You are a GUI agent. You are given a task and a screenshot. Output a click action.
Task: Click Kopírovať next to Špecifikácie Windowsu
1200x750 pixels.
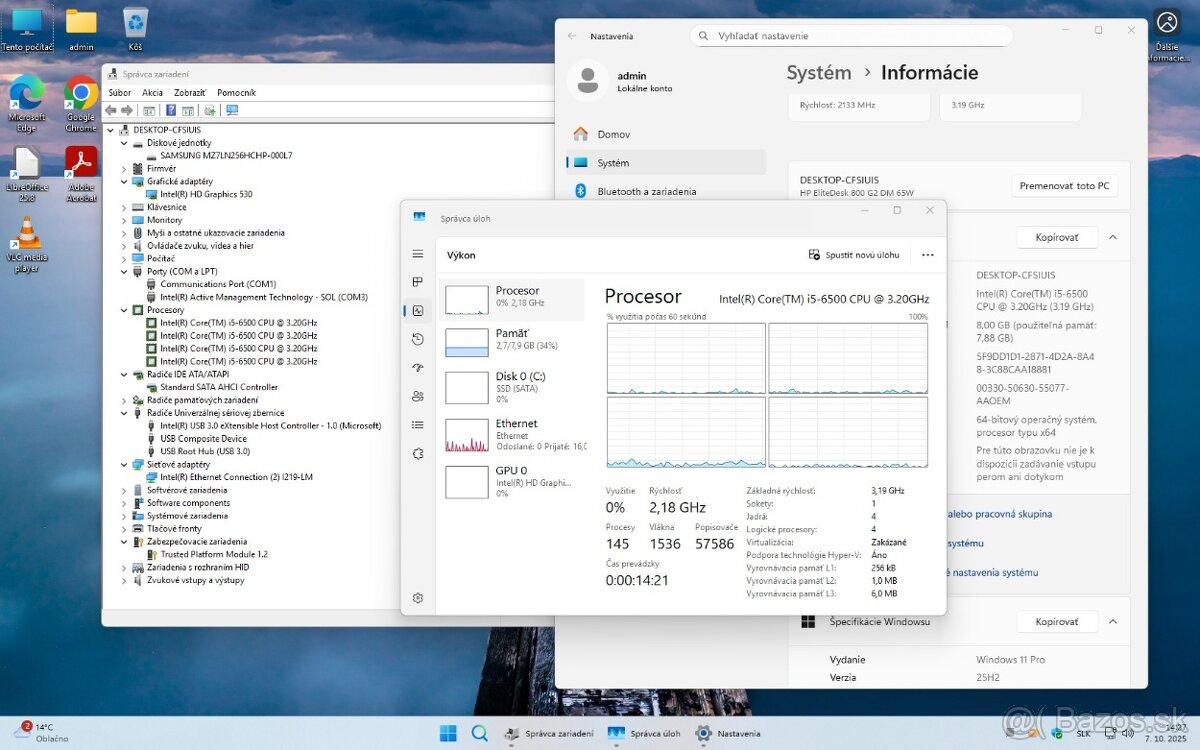[1056, 621]
